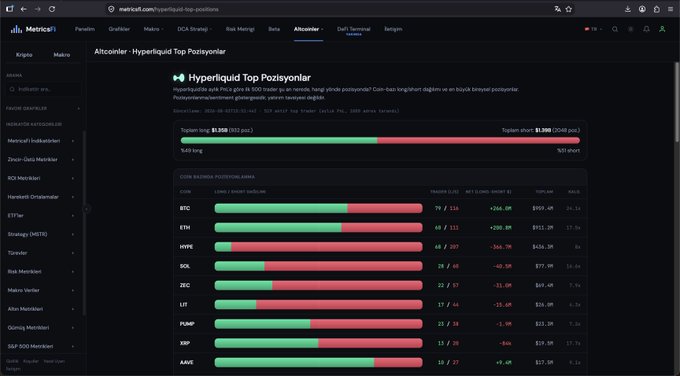
Task: Expand ROI Metrikleri category
Action: tap(41, 178)
